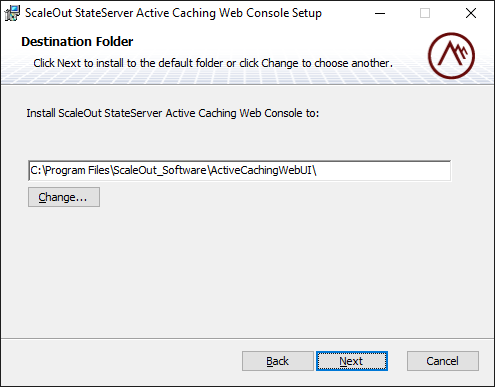Click the grid-patterned header banner background

233,76
